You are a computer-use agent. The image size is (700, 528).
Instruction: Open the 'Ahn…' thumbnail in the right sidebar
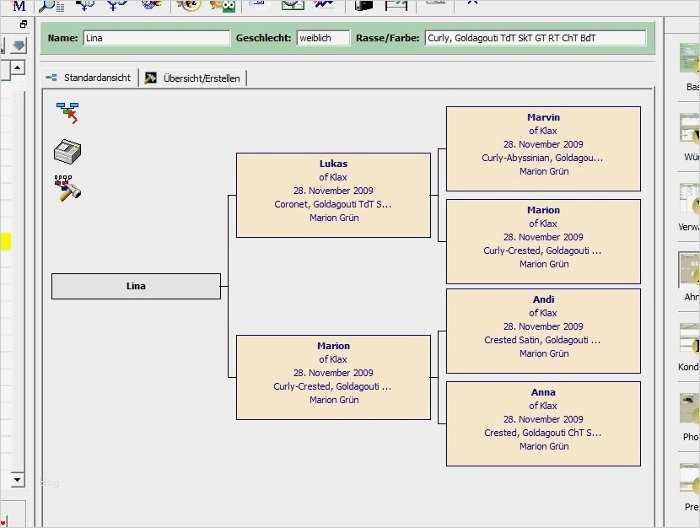[689, 269]
